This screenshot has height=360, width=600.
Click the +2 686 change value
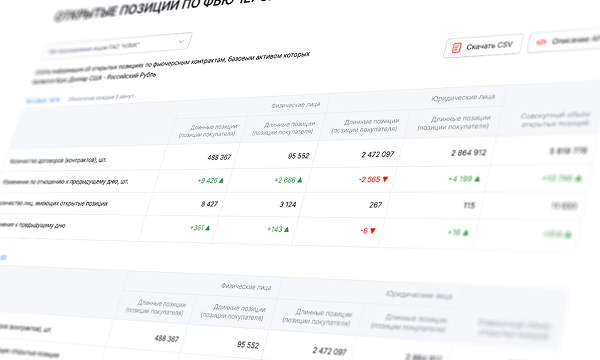pos(288,180)
